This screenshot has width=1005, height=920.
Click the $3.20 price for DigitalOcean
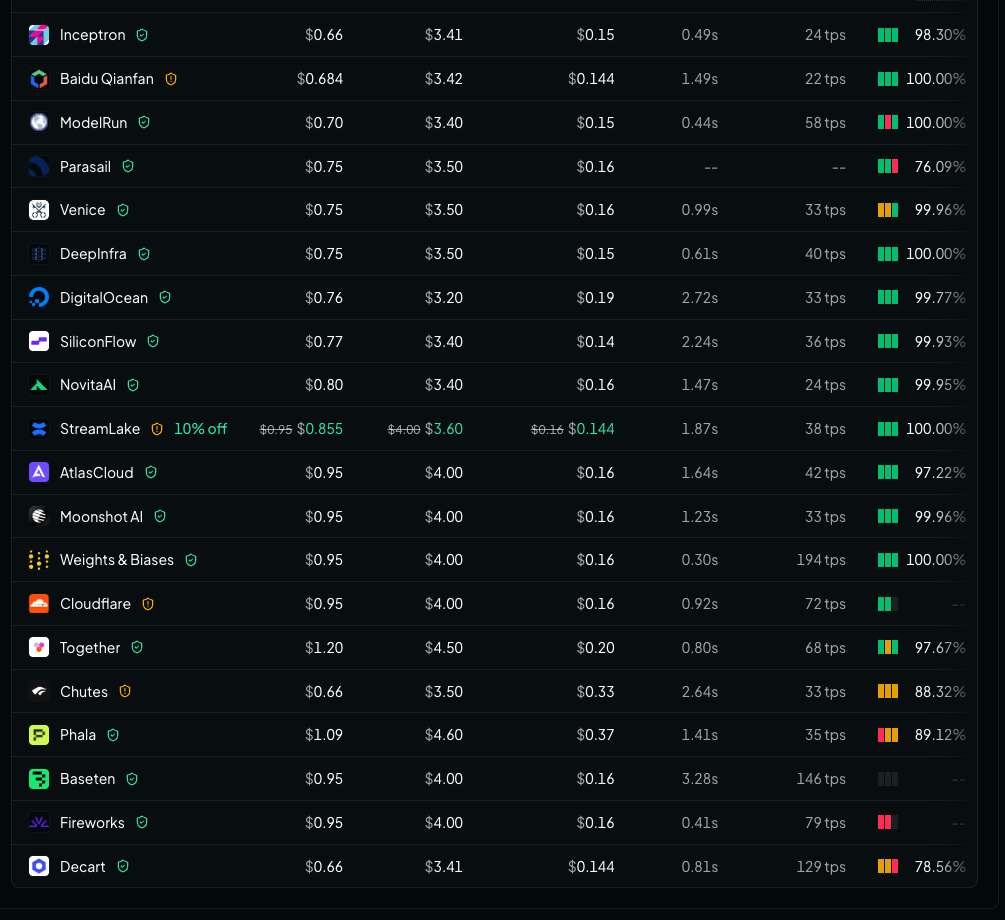tap(444, 297)
